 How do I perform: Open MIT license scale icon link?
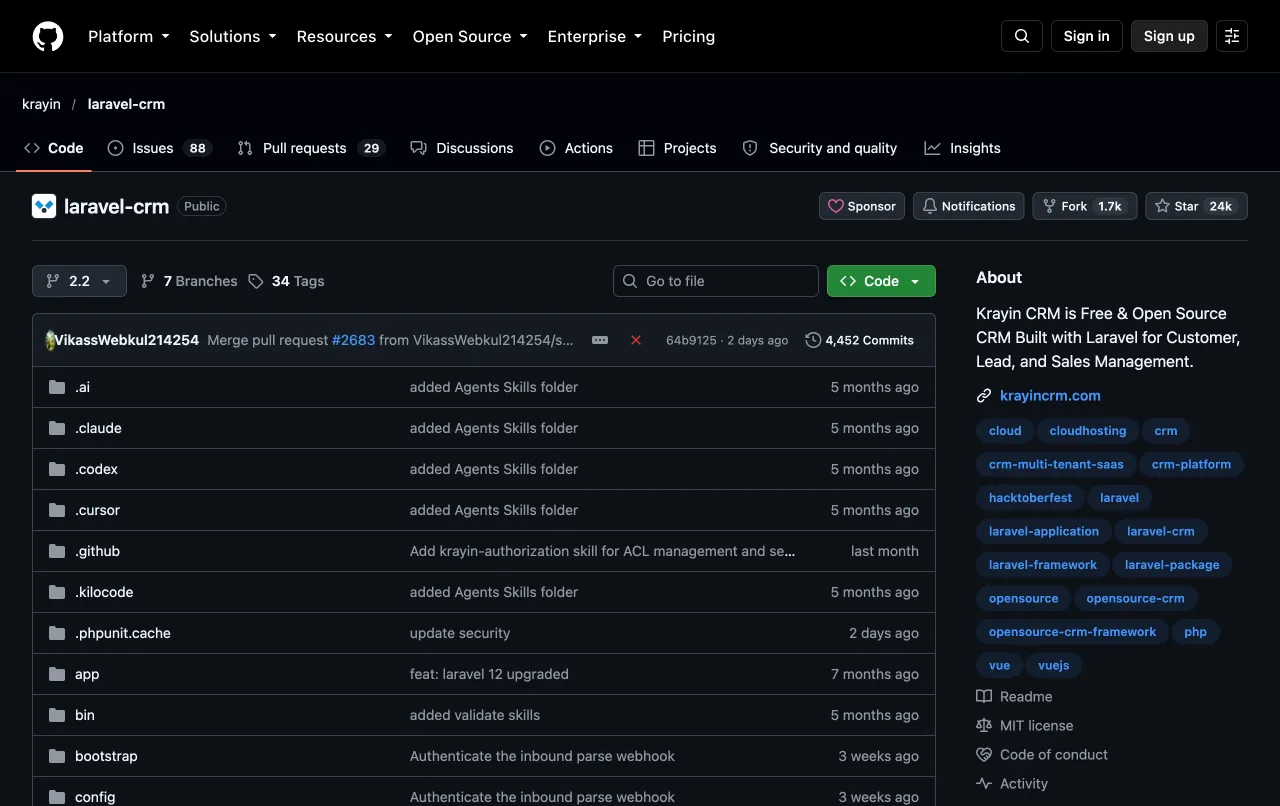pos(1024,725)
